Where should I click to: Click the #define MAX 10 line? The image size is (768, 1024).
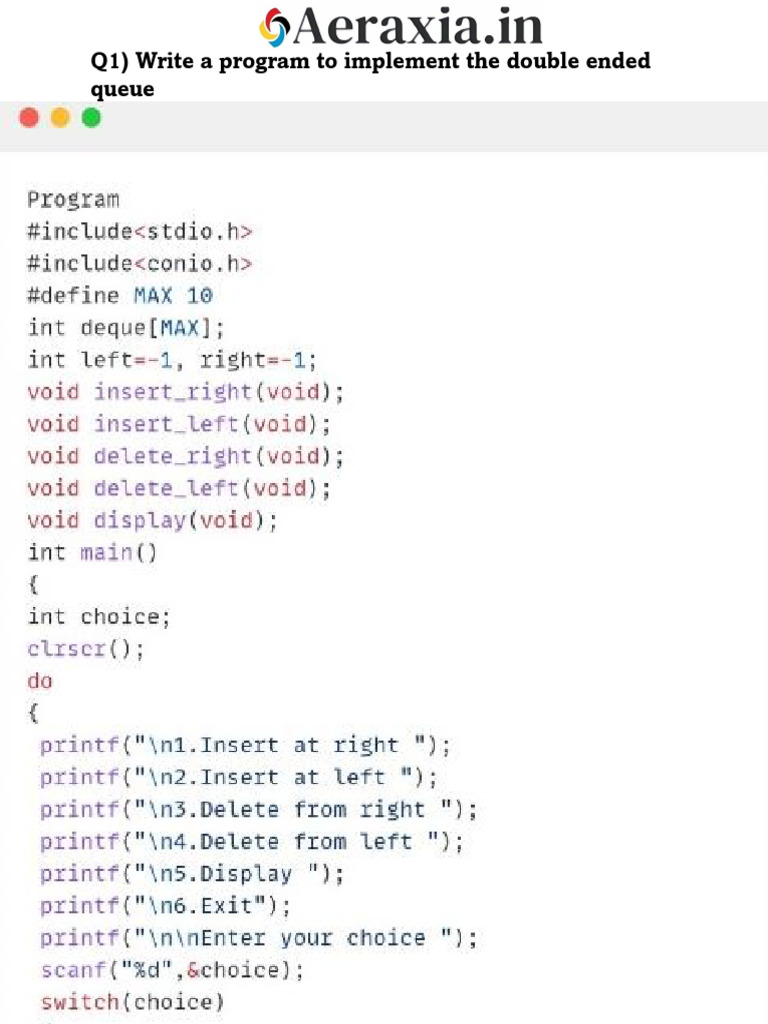coord(120,296)
